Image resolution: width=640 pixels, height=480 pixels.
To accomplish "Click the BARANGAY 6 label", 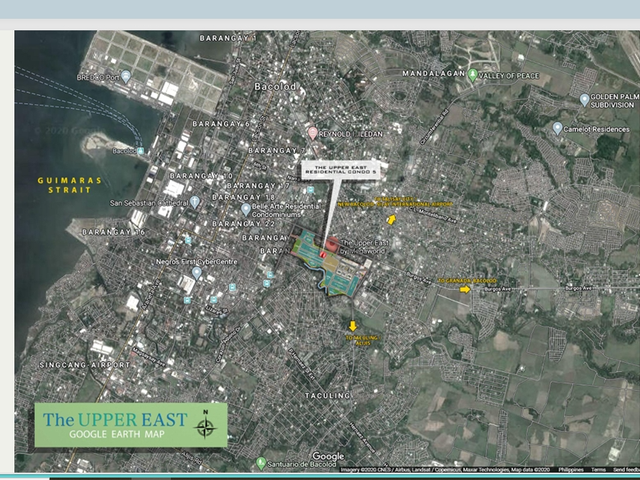I will point(221,123).
